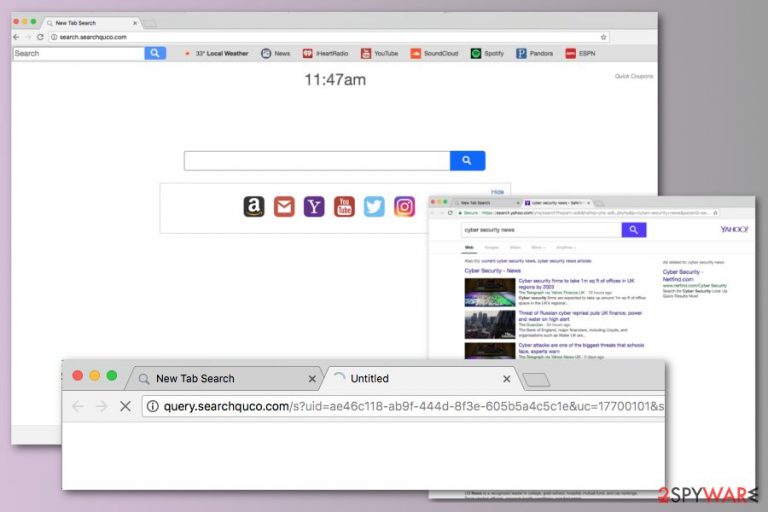768x512 pixels.
Task: Click the toolbar Search text box
Action: [79, 53]
